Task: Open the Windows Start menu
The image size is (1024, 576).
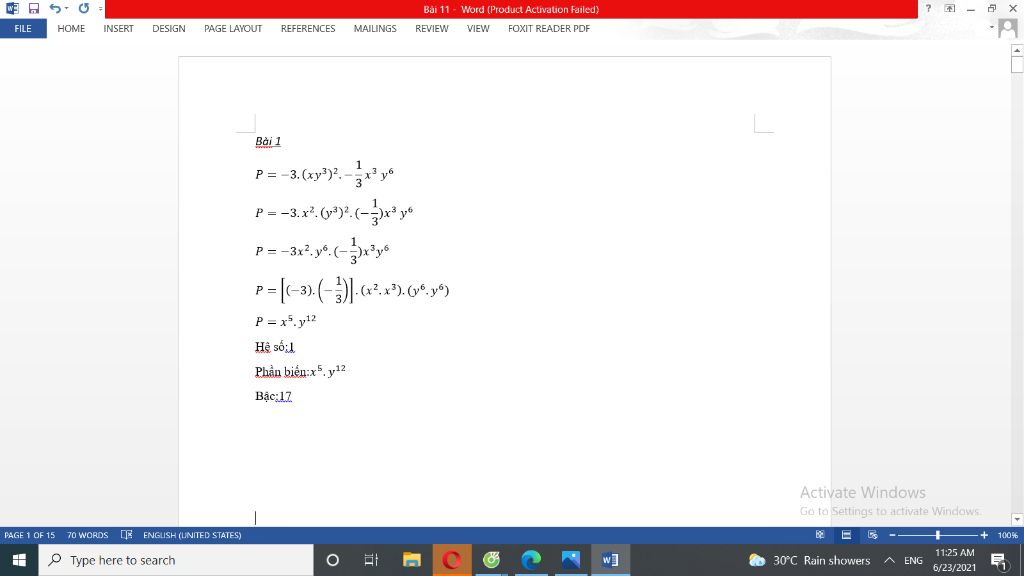Action: [19, 560]
